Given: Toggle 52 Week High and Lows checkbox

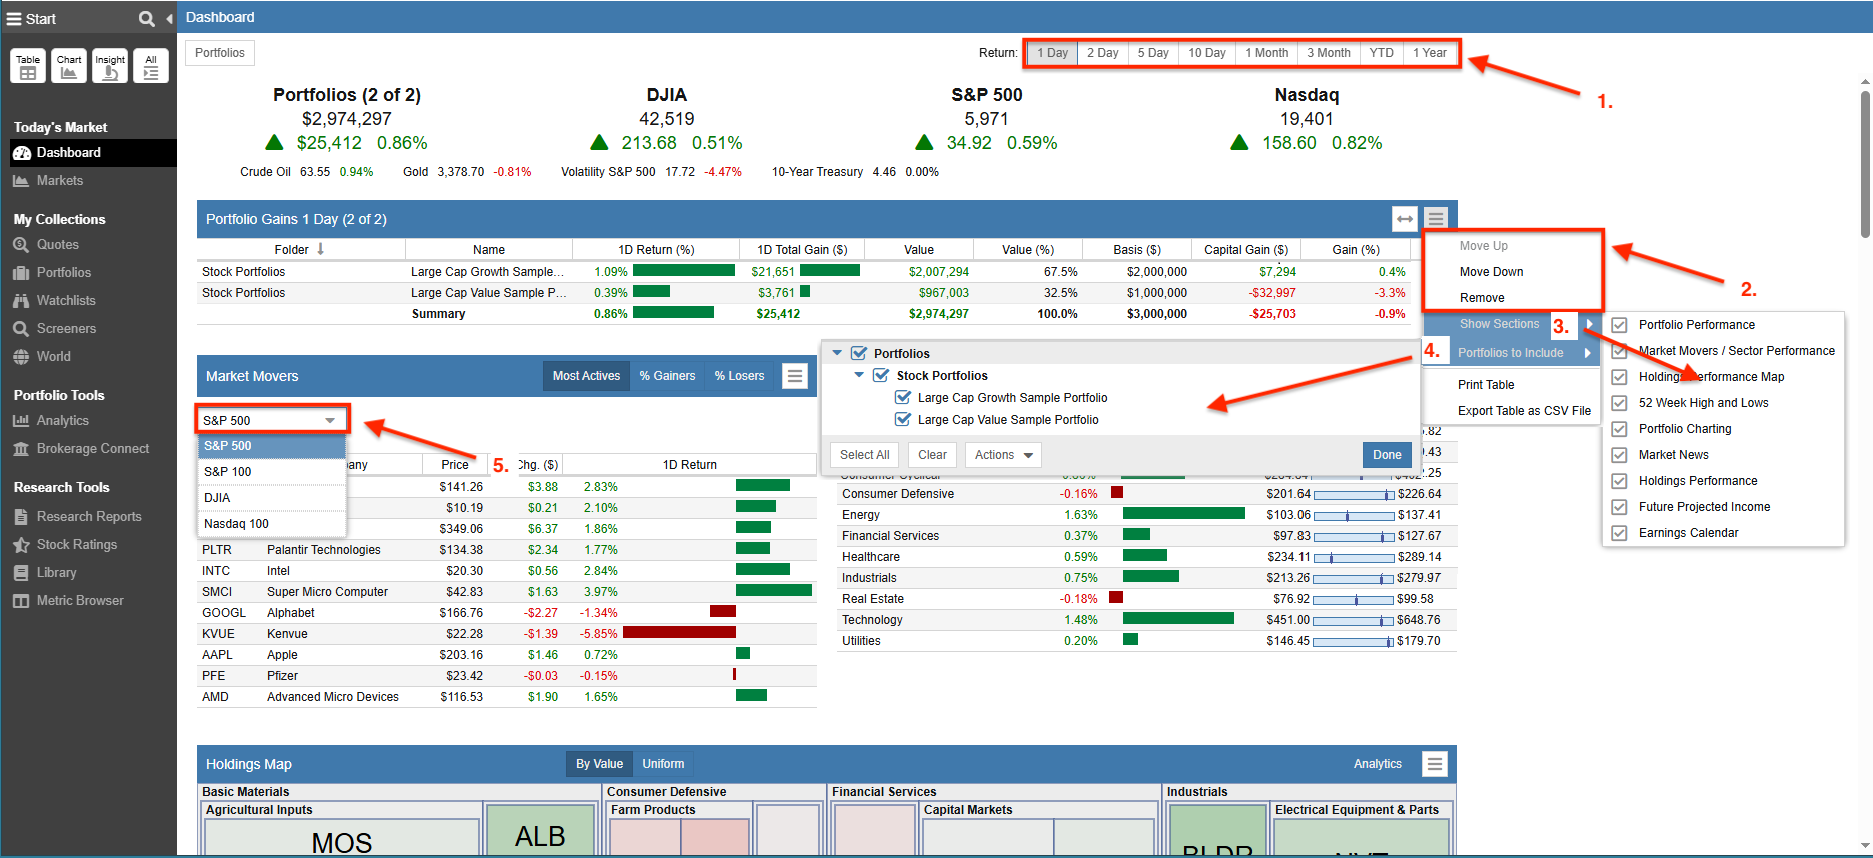Looking at the screenshot, I should 1619,403.
